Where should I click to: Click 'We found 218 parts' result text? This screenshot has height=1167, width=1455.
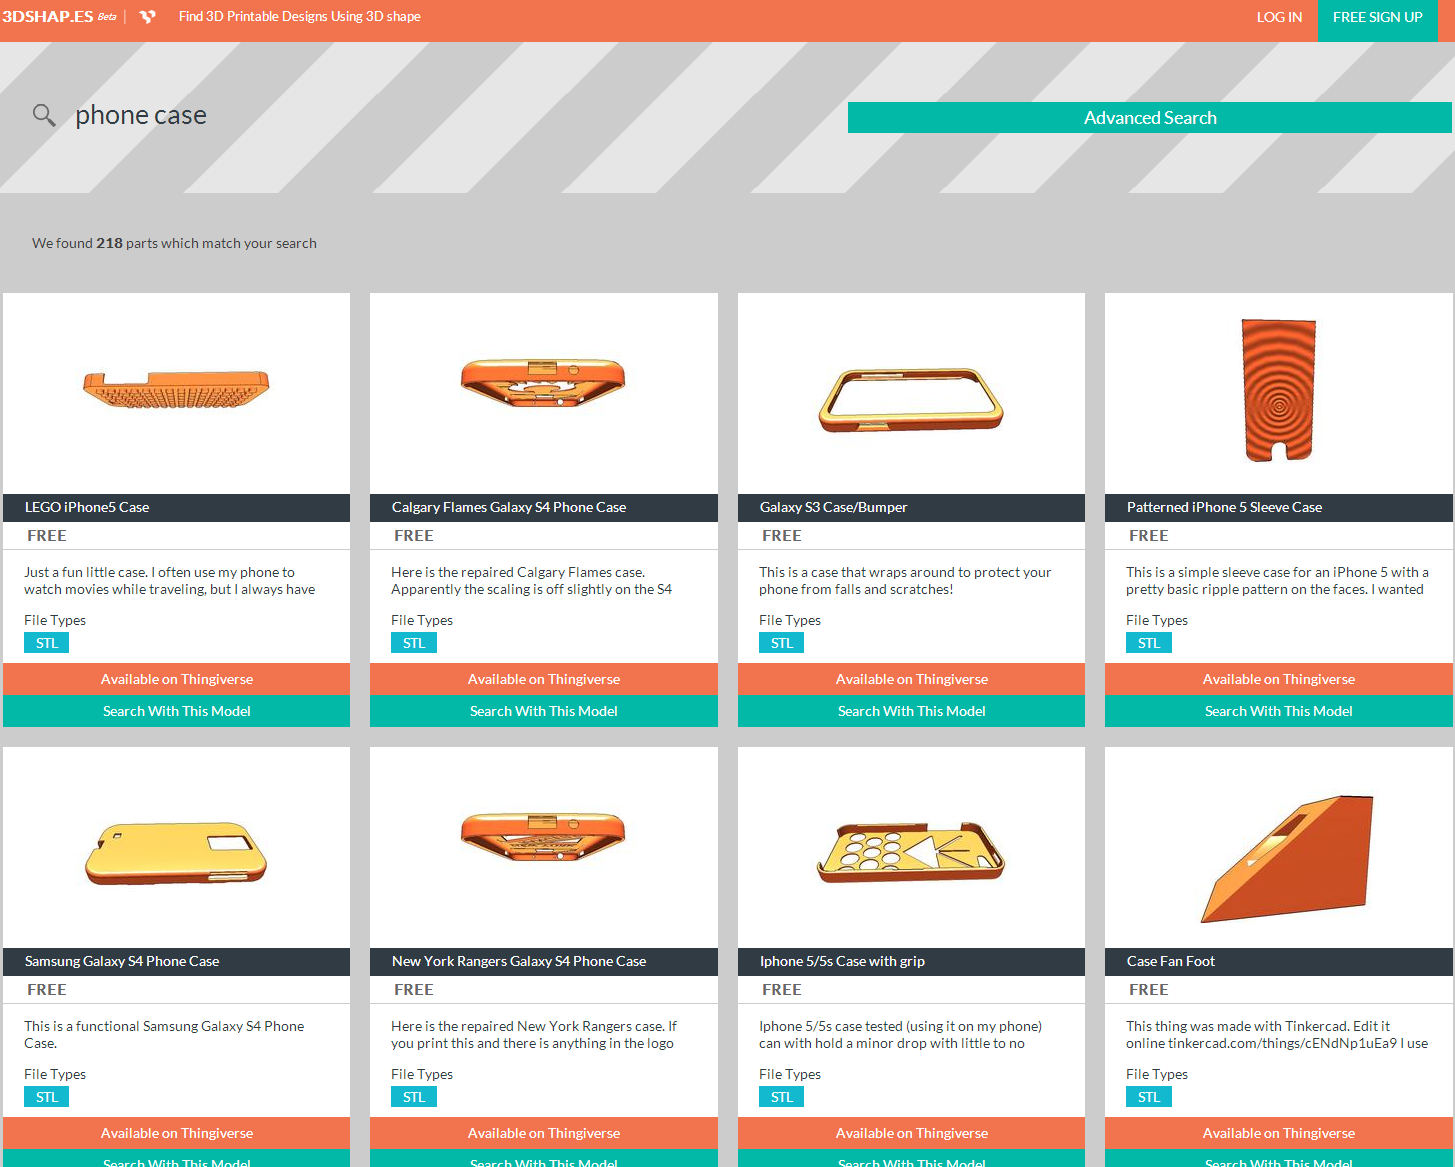click(x=174, y=243)
